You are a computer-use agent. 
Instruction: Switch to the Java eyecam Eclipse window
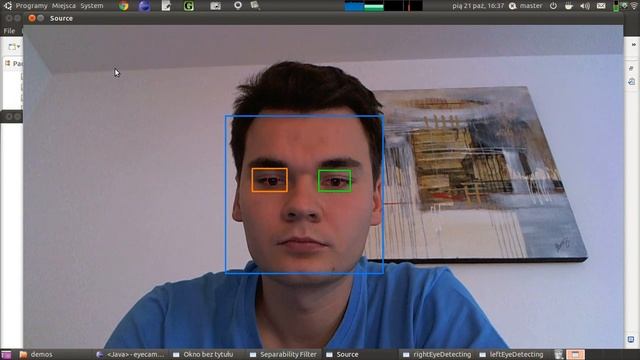pyautogui.click(x=131, y=354)
